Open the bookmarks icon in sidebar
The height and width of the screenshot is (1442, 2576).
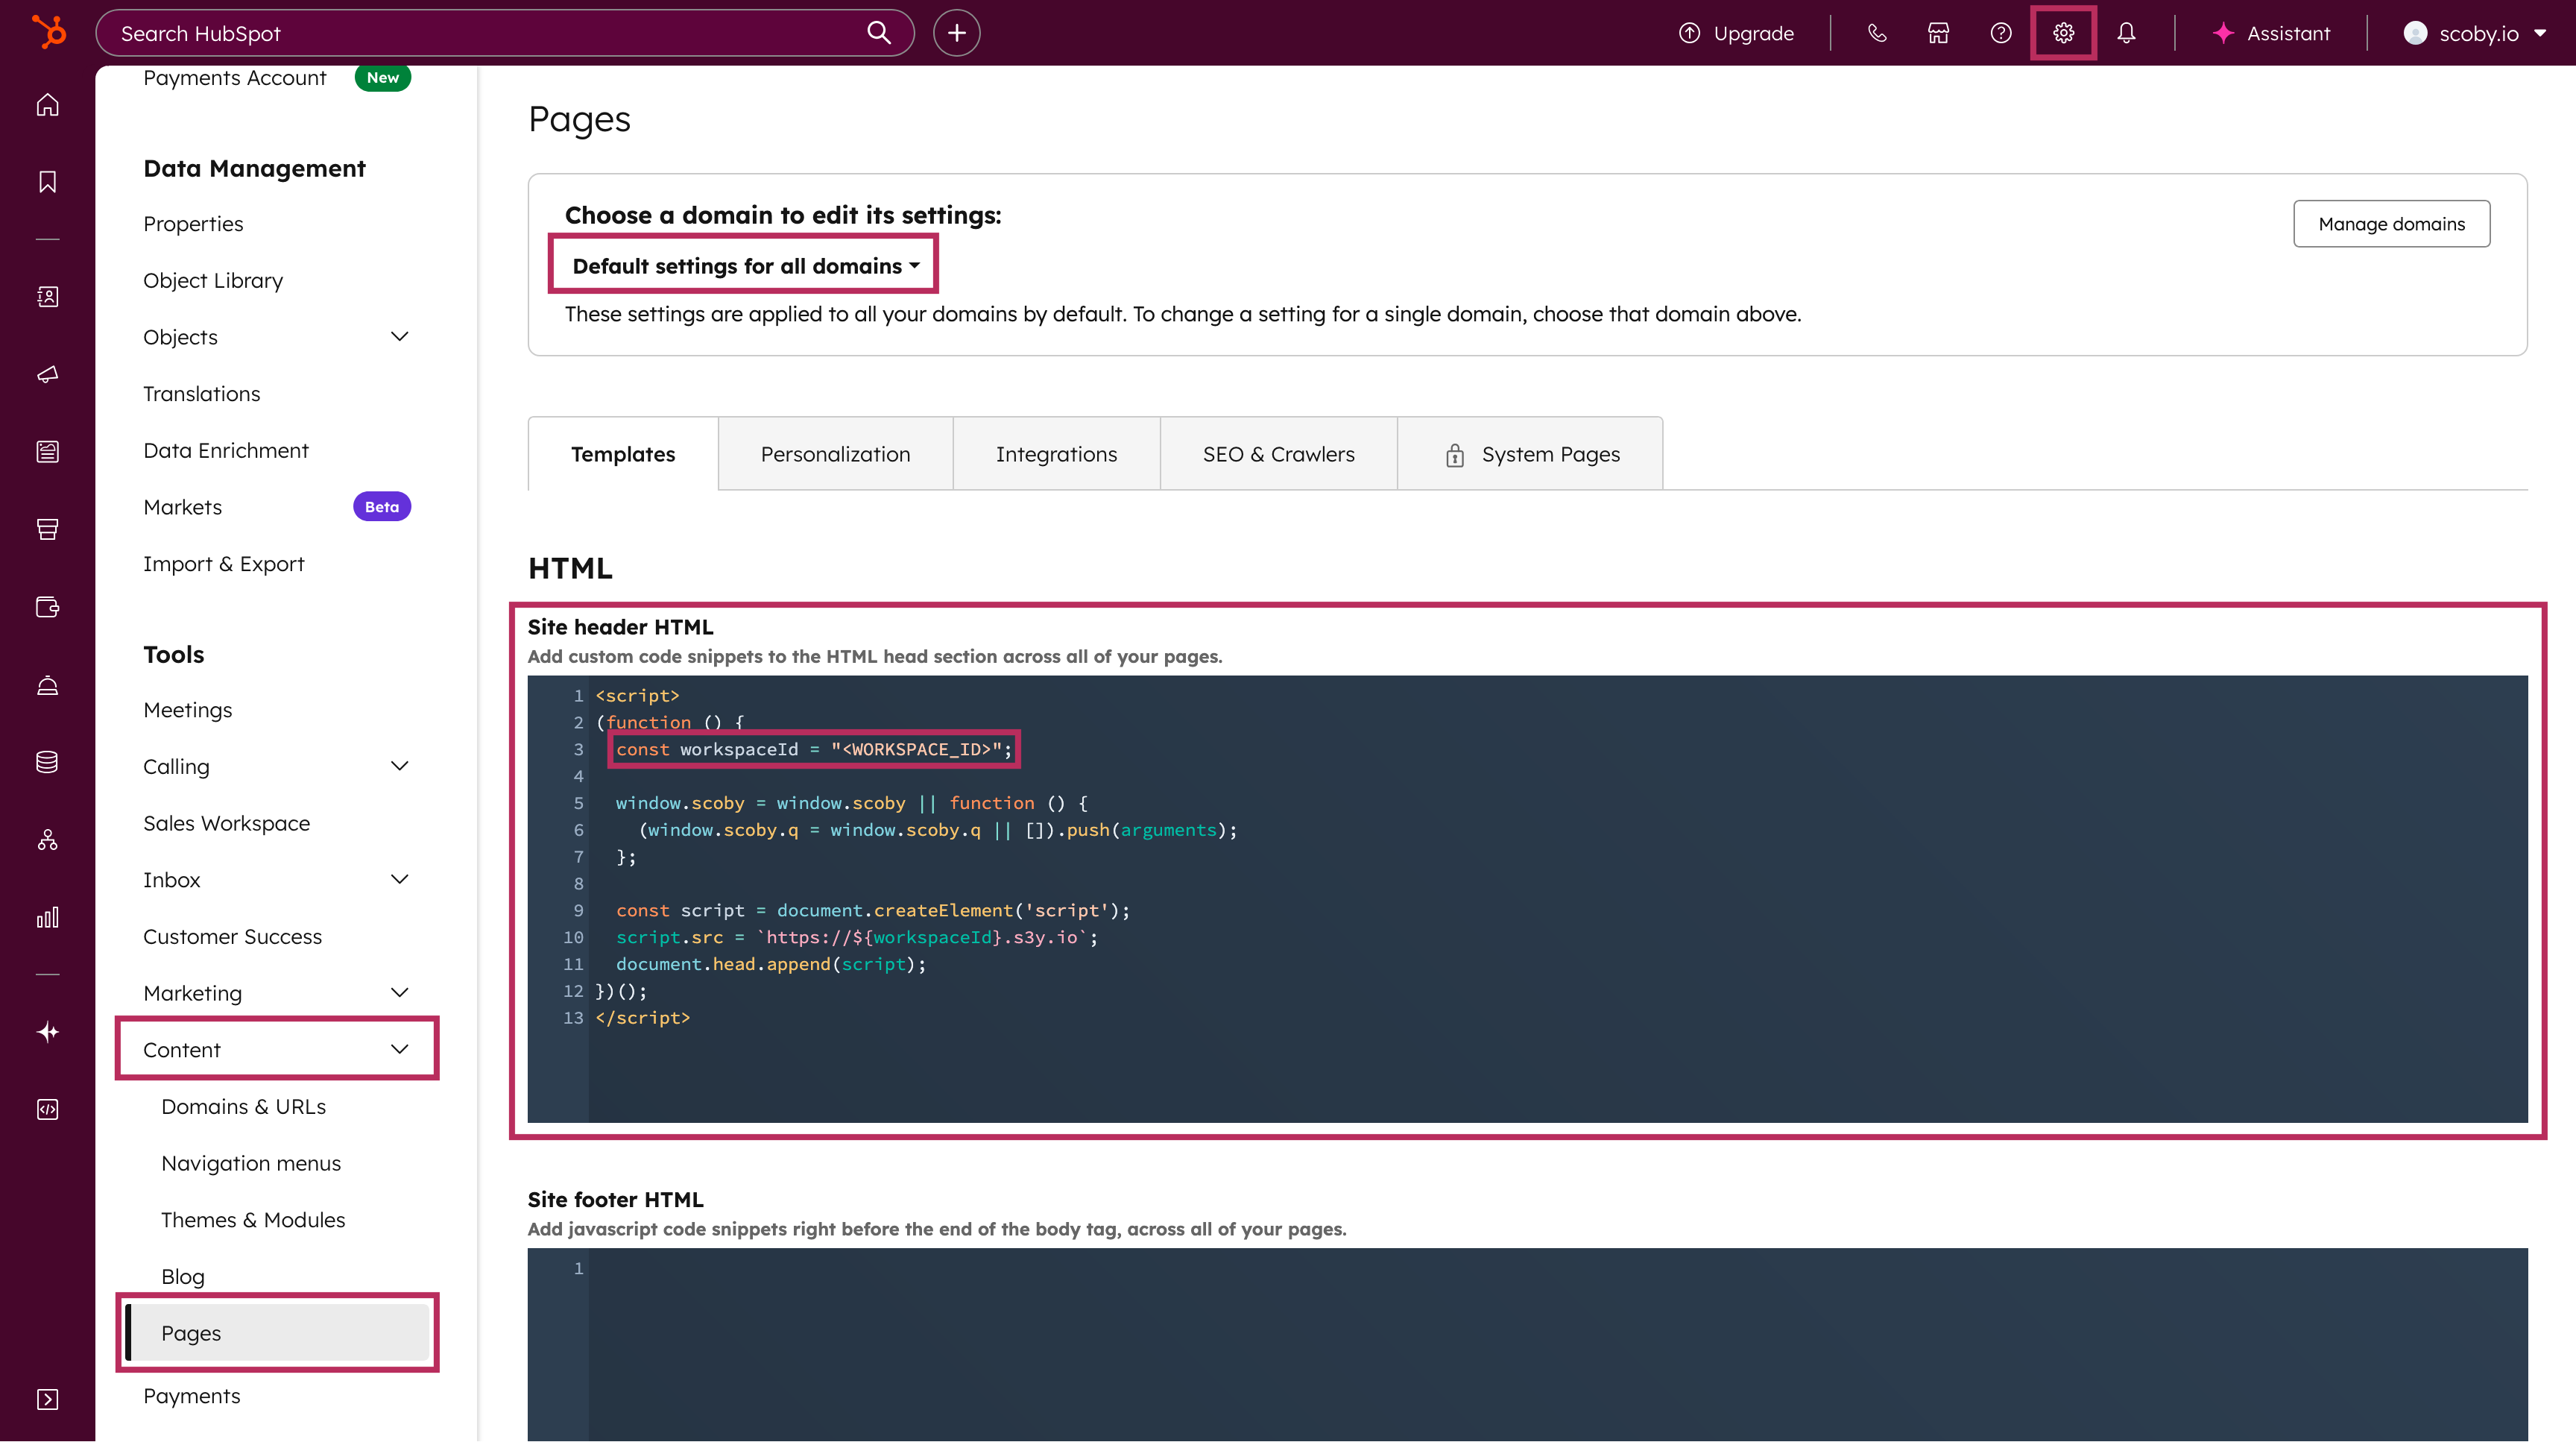point(47,181)
